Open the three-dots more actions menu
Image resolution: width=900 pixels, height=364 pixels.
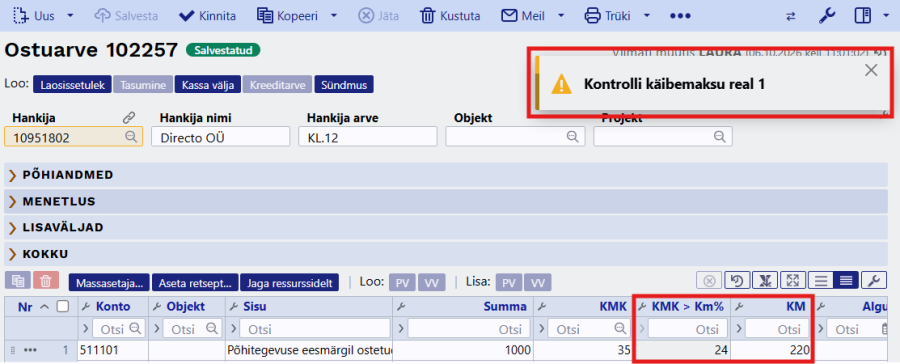coord(680,16)
